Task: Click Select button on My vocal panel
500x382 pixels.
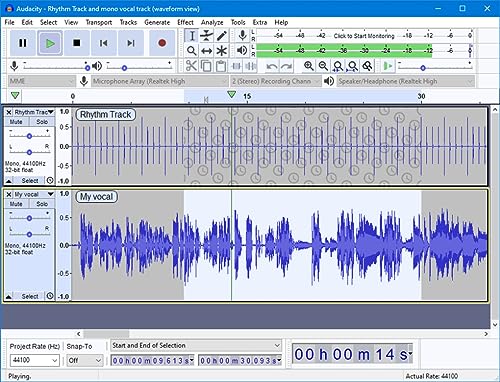Action: [x=30, y=296]
